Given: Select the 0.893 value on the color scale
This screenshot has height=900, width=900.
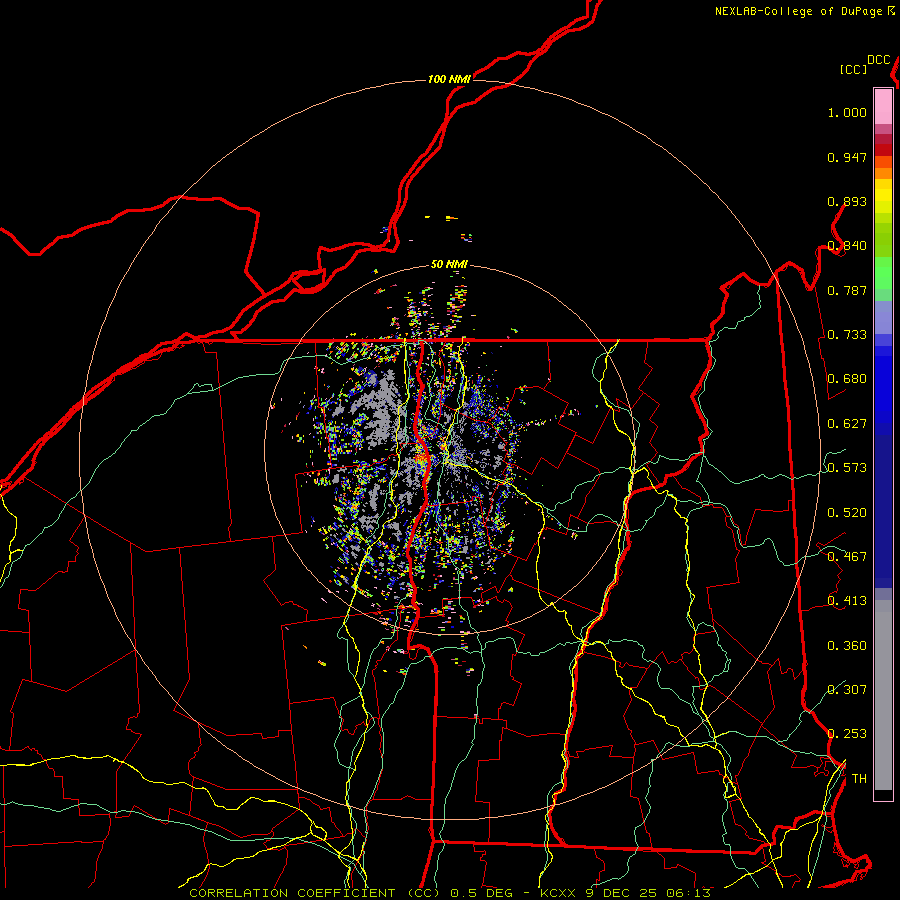Looking at the screenshot, I should pyautogui.click(x=847, y=201).
